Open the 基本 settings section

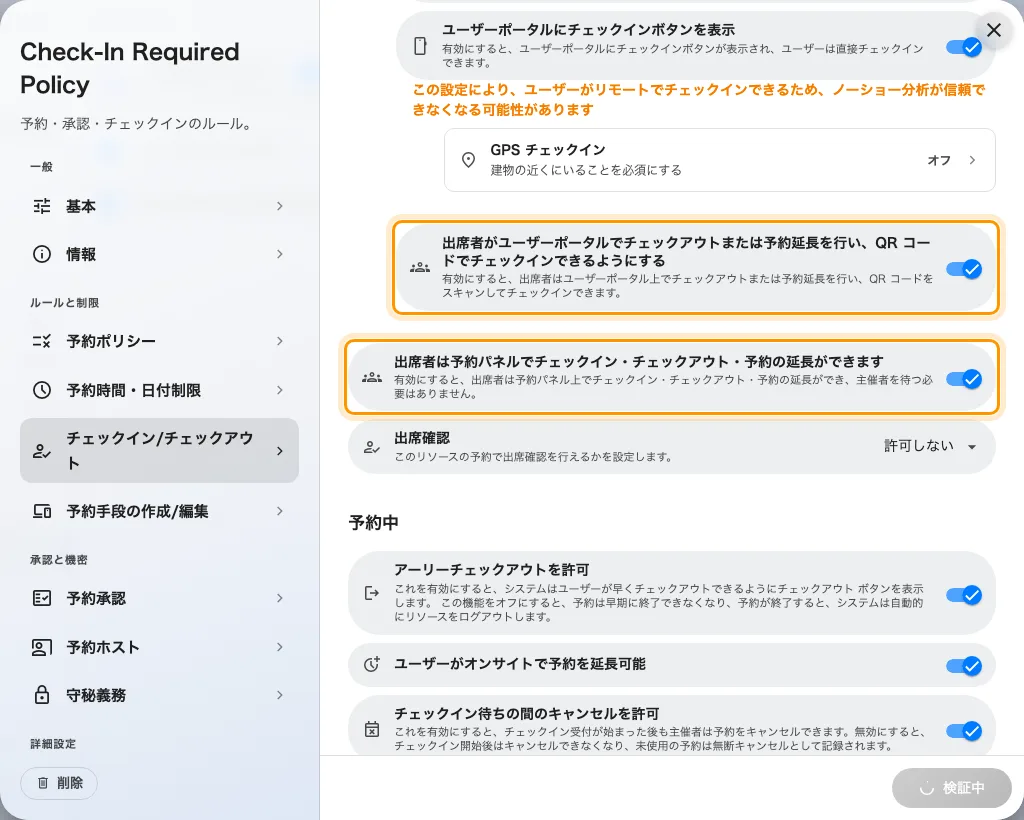coord(159,206)
